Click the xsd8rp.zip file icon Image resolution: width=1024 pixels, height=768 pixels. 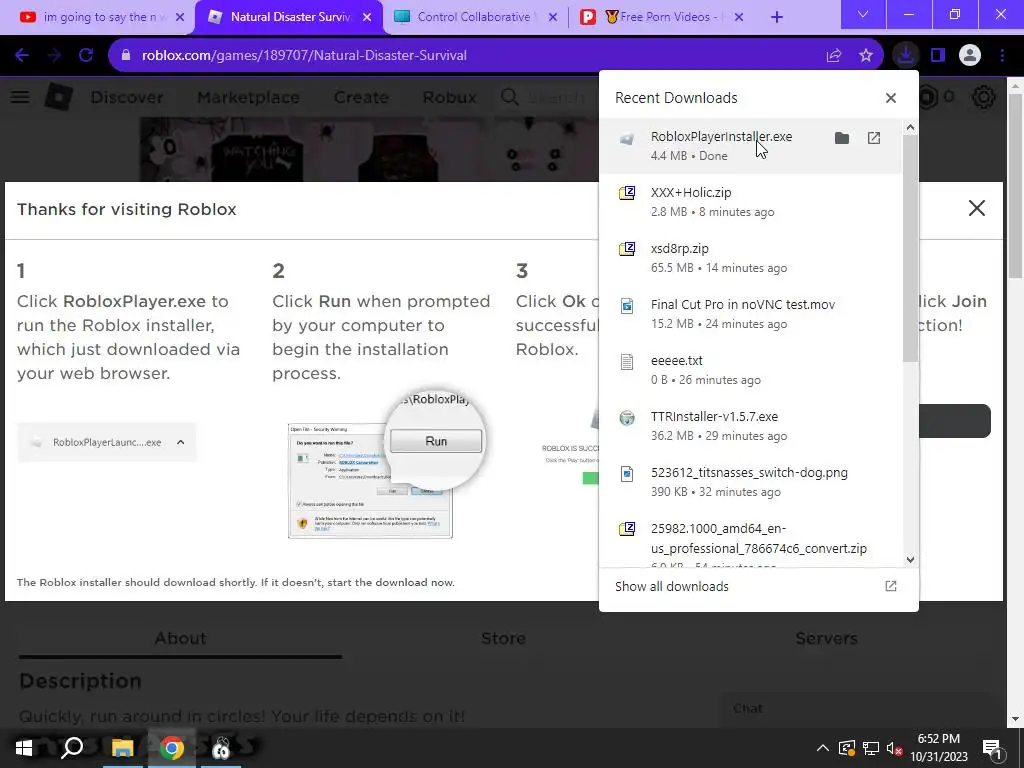click(x=627, y=249)
